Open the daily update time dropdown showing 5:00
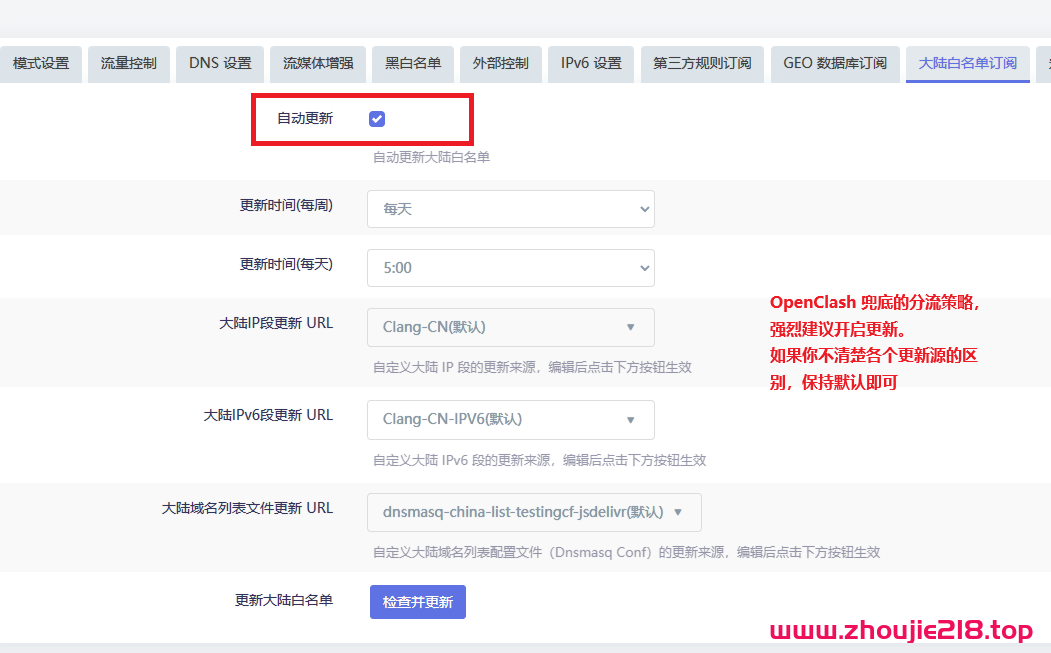The width and height of the screenshot is (1051, 653). (x=510, y=267)
